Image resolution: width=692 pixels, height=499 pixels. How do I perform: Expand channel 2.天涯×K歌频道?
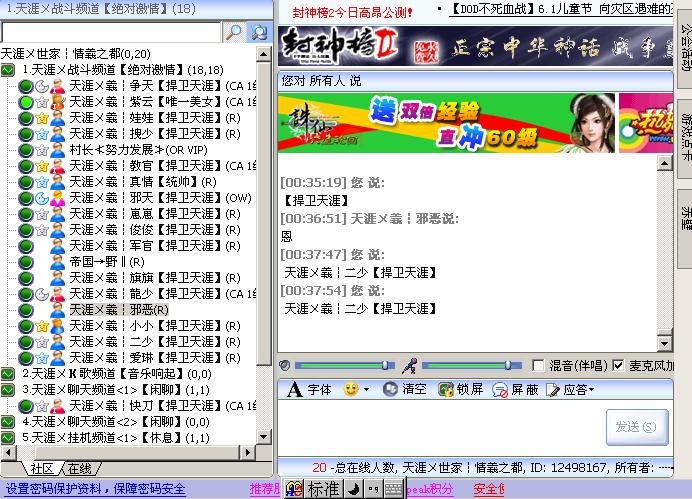click(8, 374)
